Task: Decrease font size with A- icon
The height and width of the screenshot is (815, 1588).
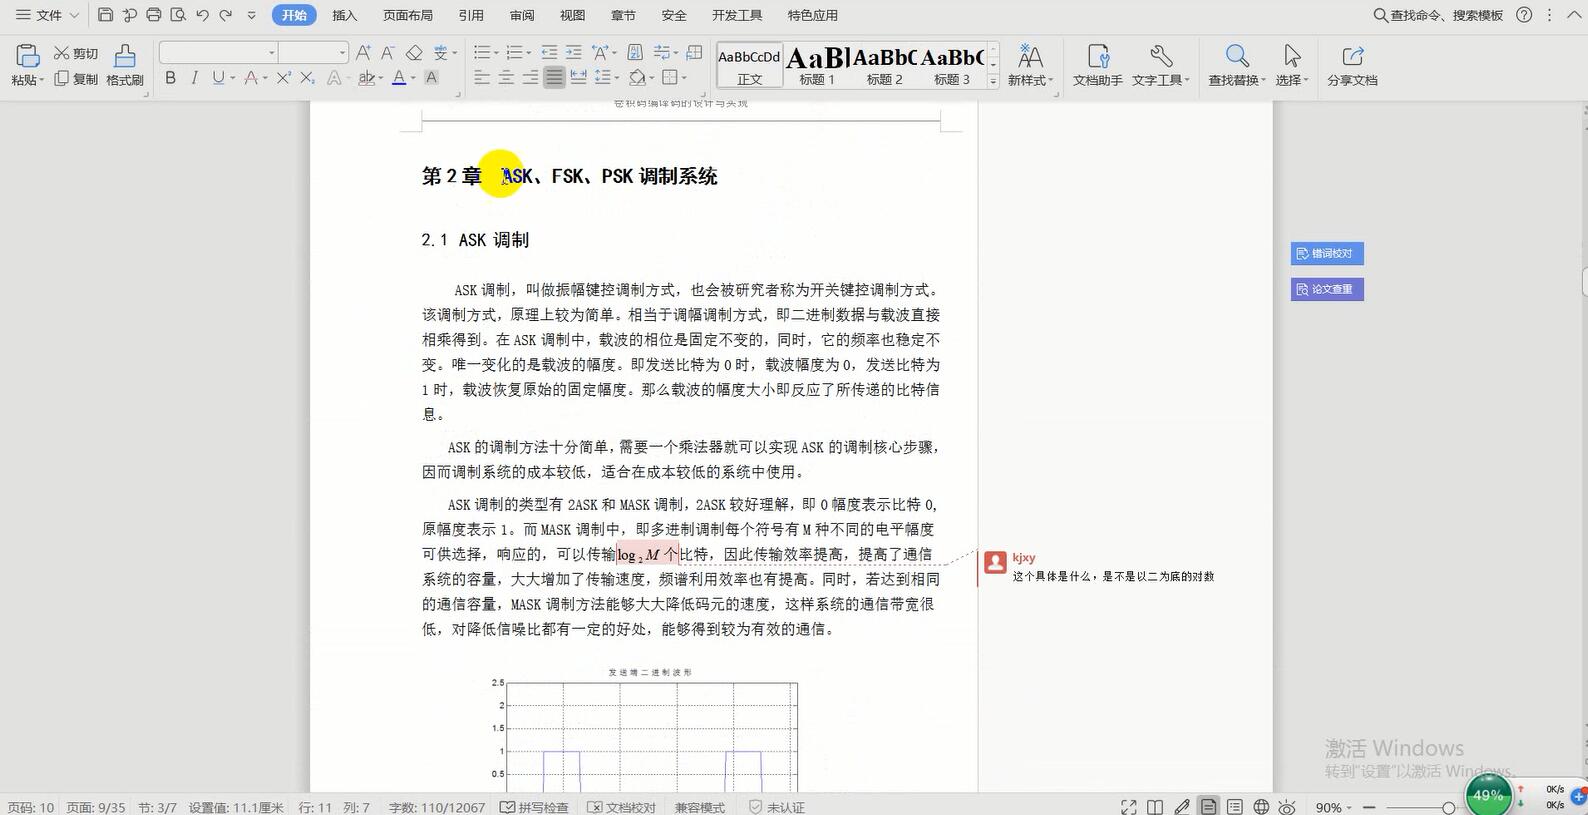Action: point(388,52)
